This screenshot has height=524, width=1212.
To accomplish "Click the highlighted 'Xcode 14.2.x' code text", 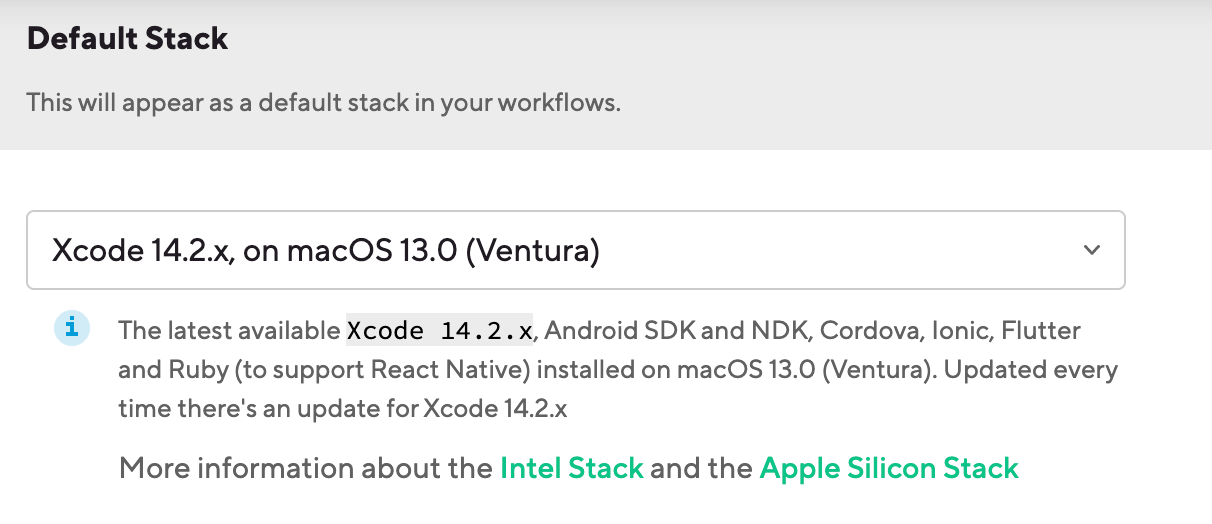I will click(440, 330).
